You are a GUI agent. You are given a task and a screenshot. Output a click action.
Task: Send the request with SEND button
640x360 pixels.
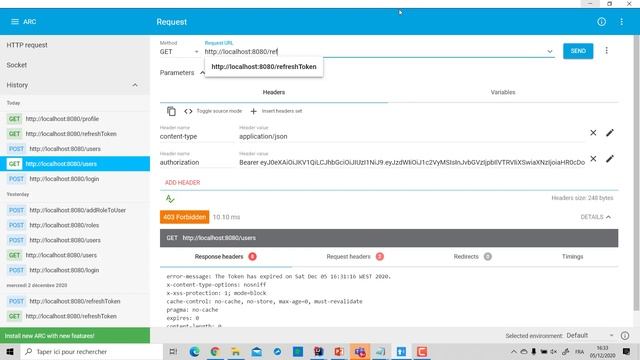click(578, 51)
